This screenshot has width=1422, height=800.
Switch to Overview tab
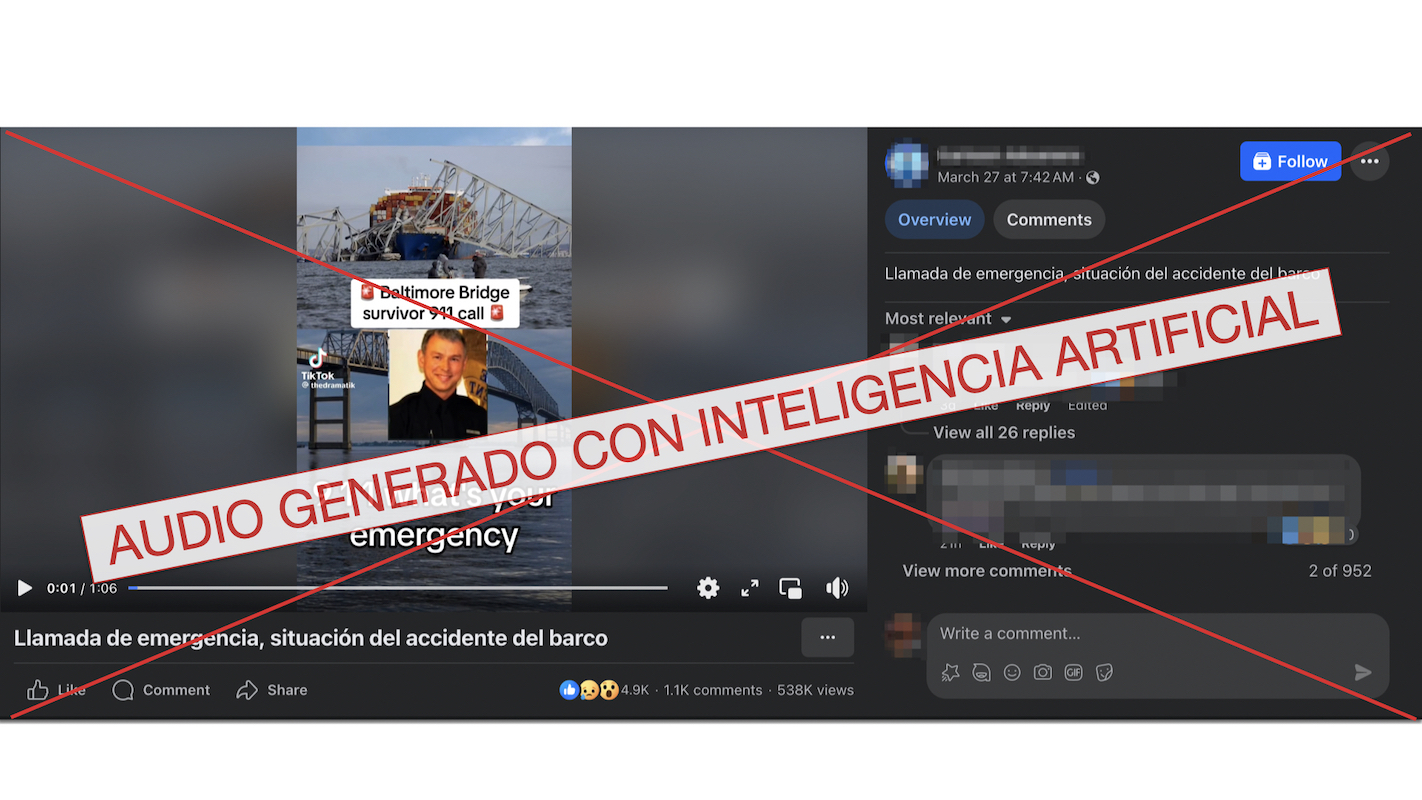pyautogui.click(x=934, y=220)
